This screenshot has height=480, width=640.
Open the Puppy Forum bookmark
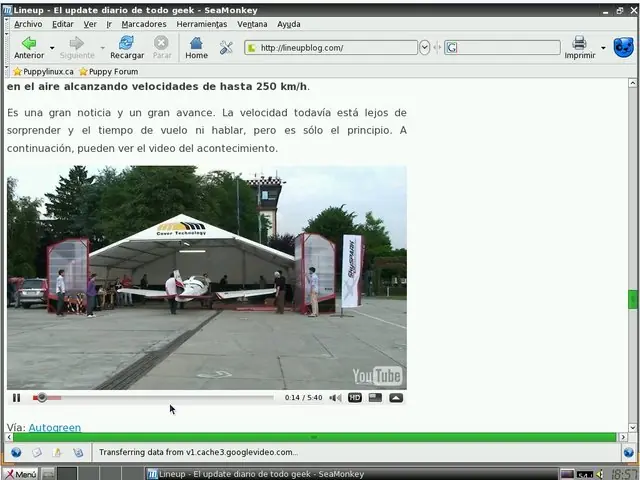pyautogui.click(x=109, y=72)
